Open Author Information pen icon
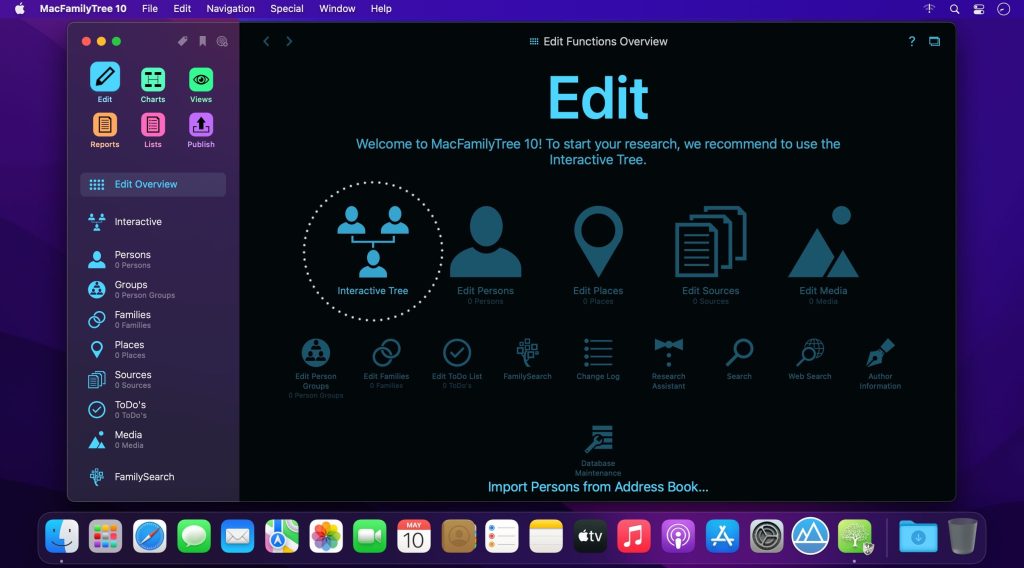This screenshot has height=568, width=1024. click(880, 352)
